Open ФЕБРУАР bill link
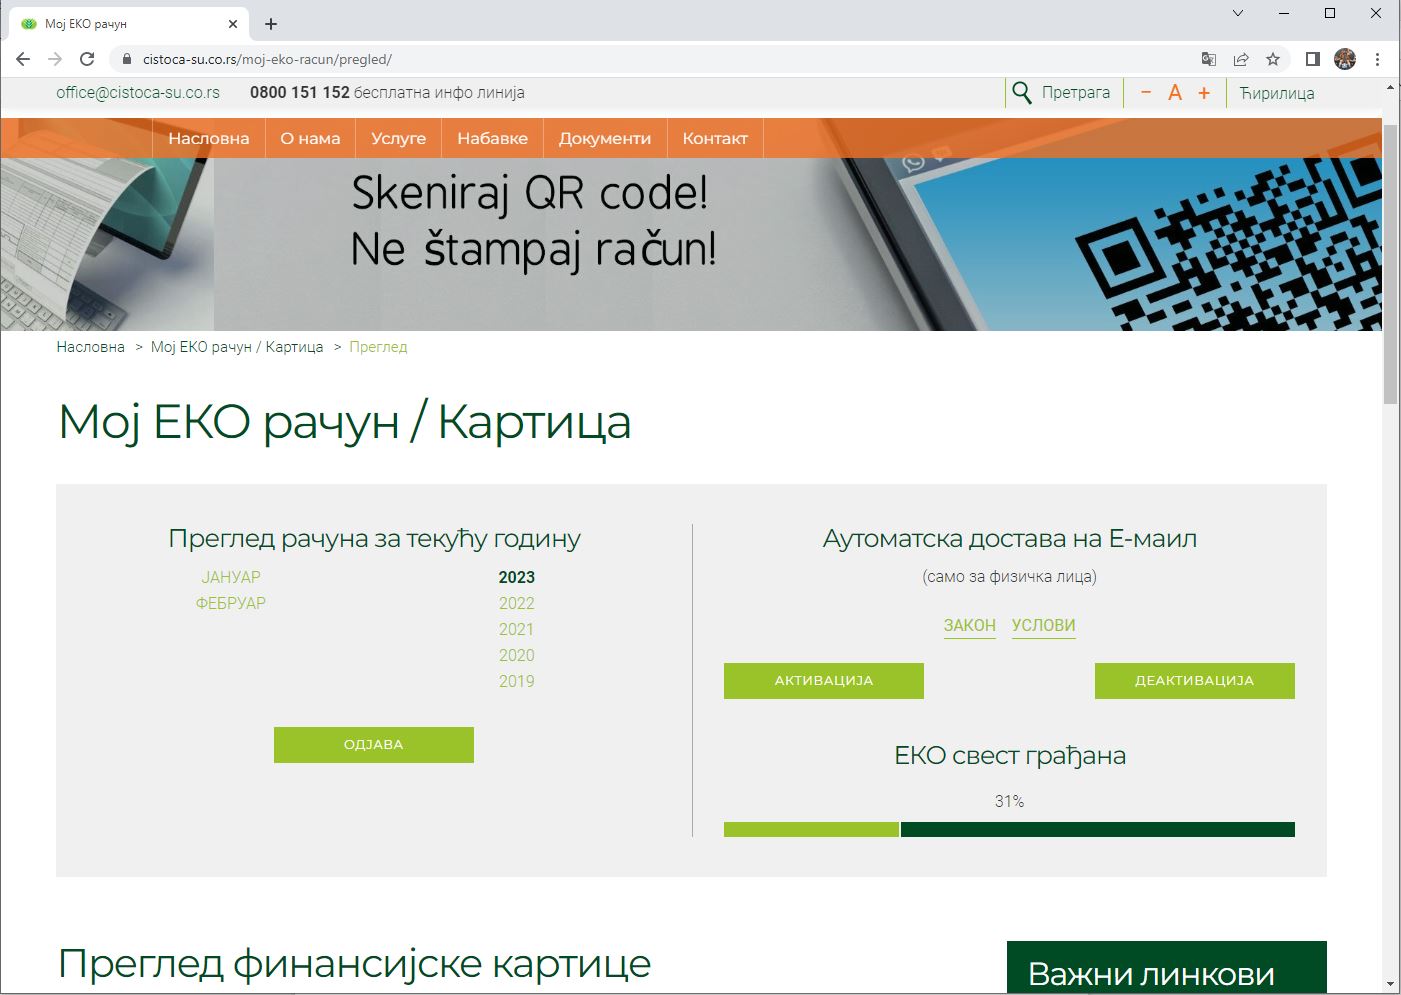 pos(231,603)
